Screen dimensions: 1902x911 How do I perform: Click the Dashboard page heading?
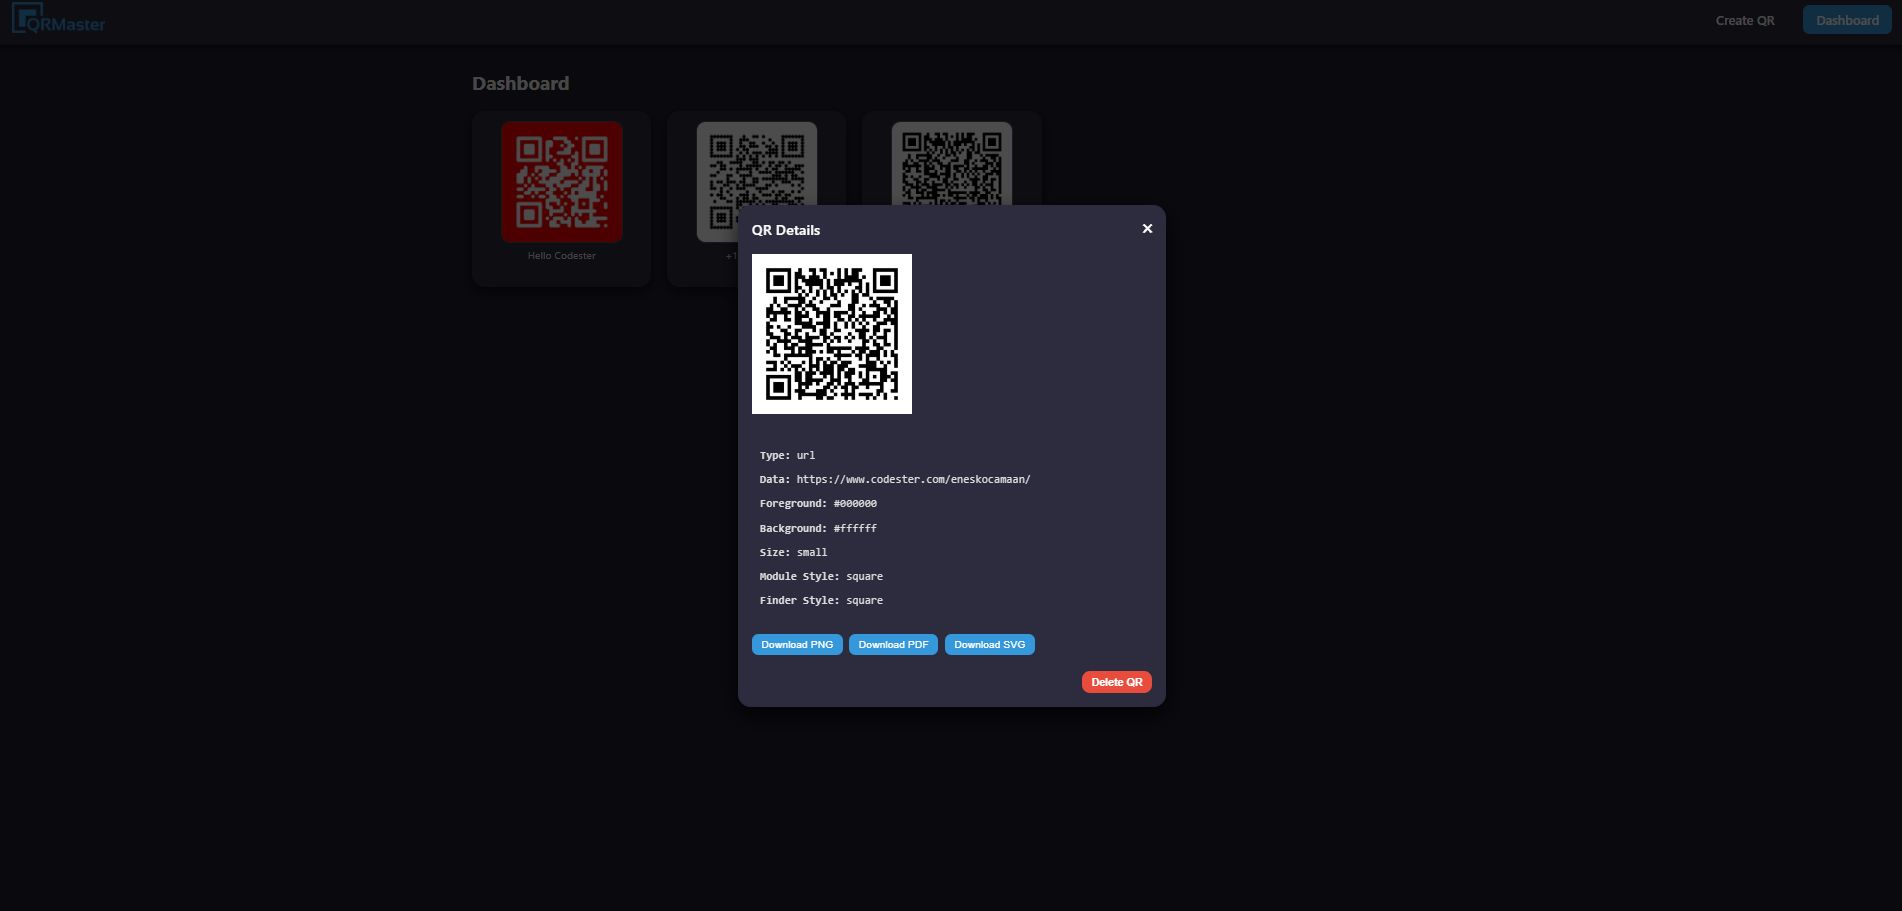click(x=521, y=84)
